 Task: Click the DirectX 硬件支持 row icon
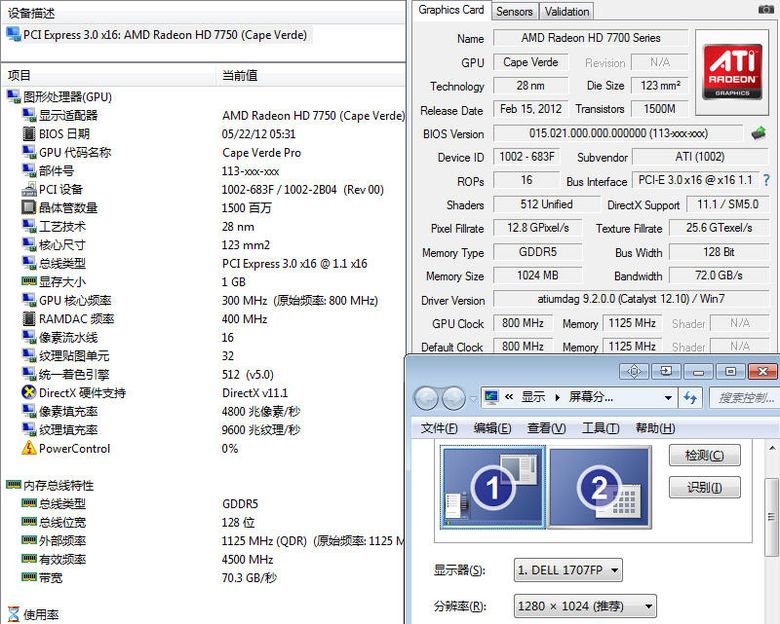29,393
